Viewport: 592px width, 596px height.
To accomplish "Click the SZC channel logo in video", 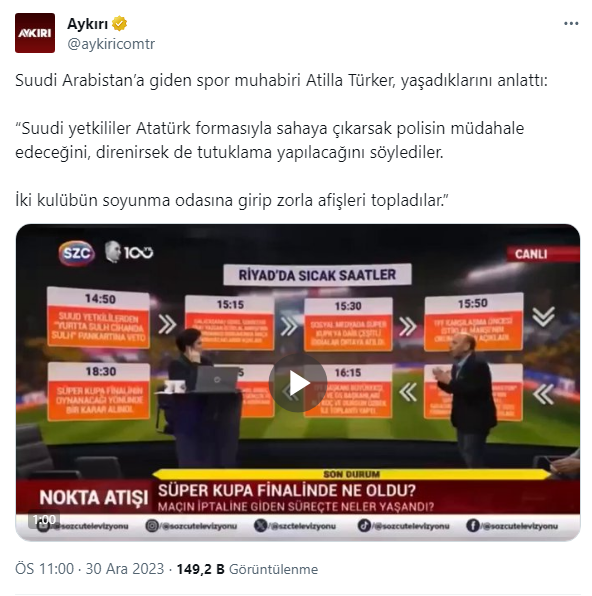I will pyautogui.click(x=76, y=253).
